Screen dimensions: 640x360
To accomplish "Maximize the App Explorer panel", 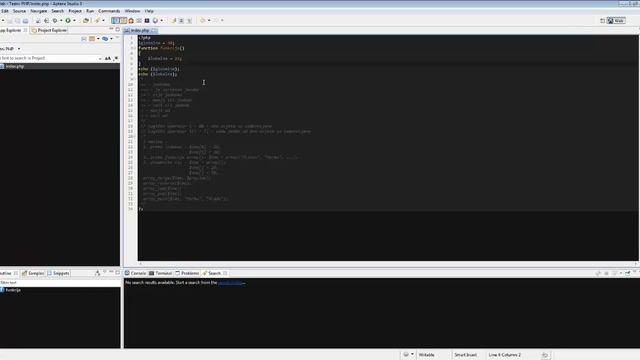I will coord(118,29).
